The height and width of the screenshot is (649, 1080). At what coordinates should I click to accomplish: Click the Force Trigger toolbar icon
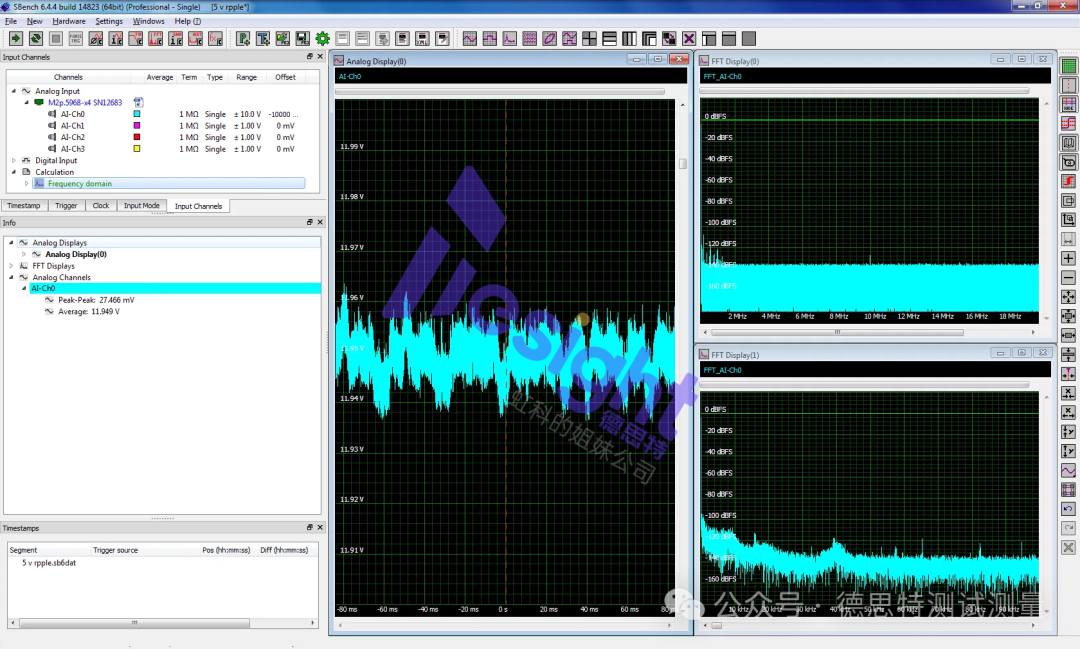[76, 39]
